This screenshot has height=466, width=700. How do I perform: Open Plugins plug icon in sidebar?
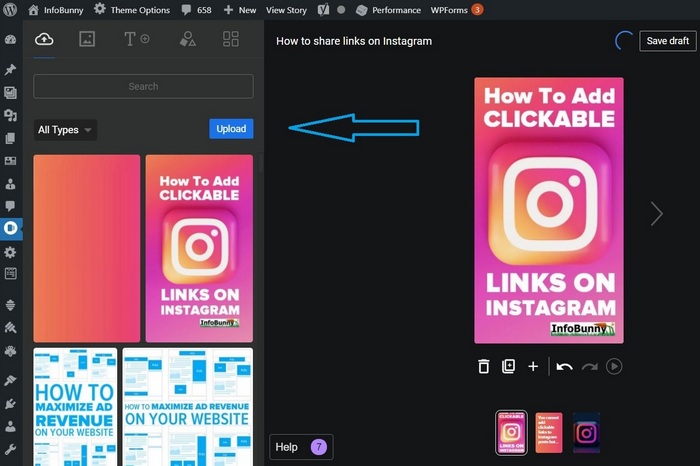pos(10,404)
